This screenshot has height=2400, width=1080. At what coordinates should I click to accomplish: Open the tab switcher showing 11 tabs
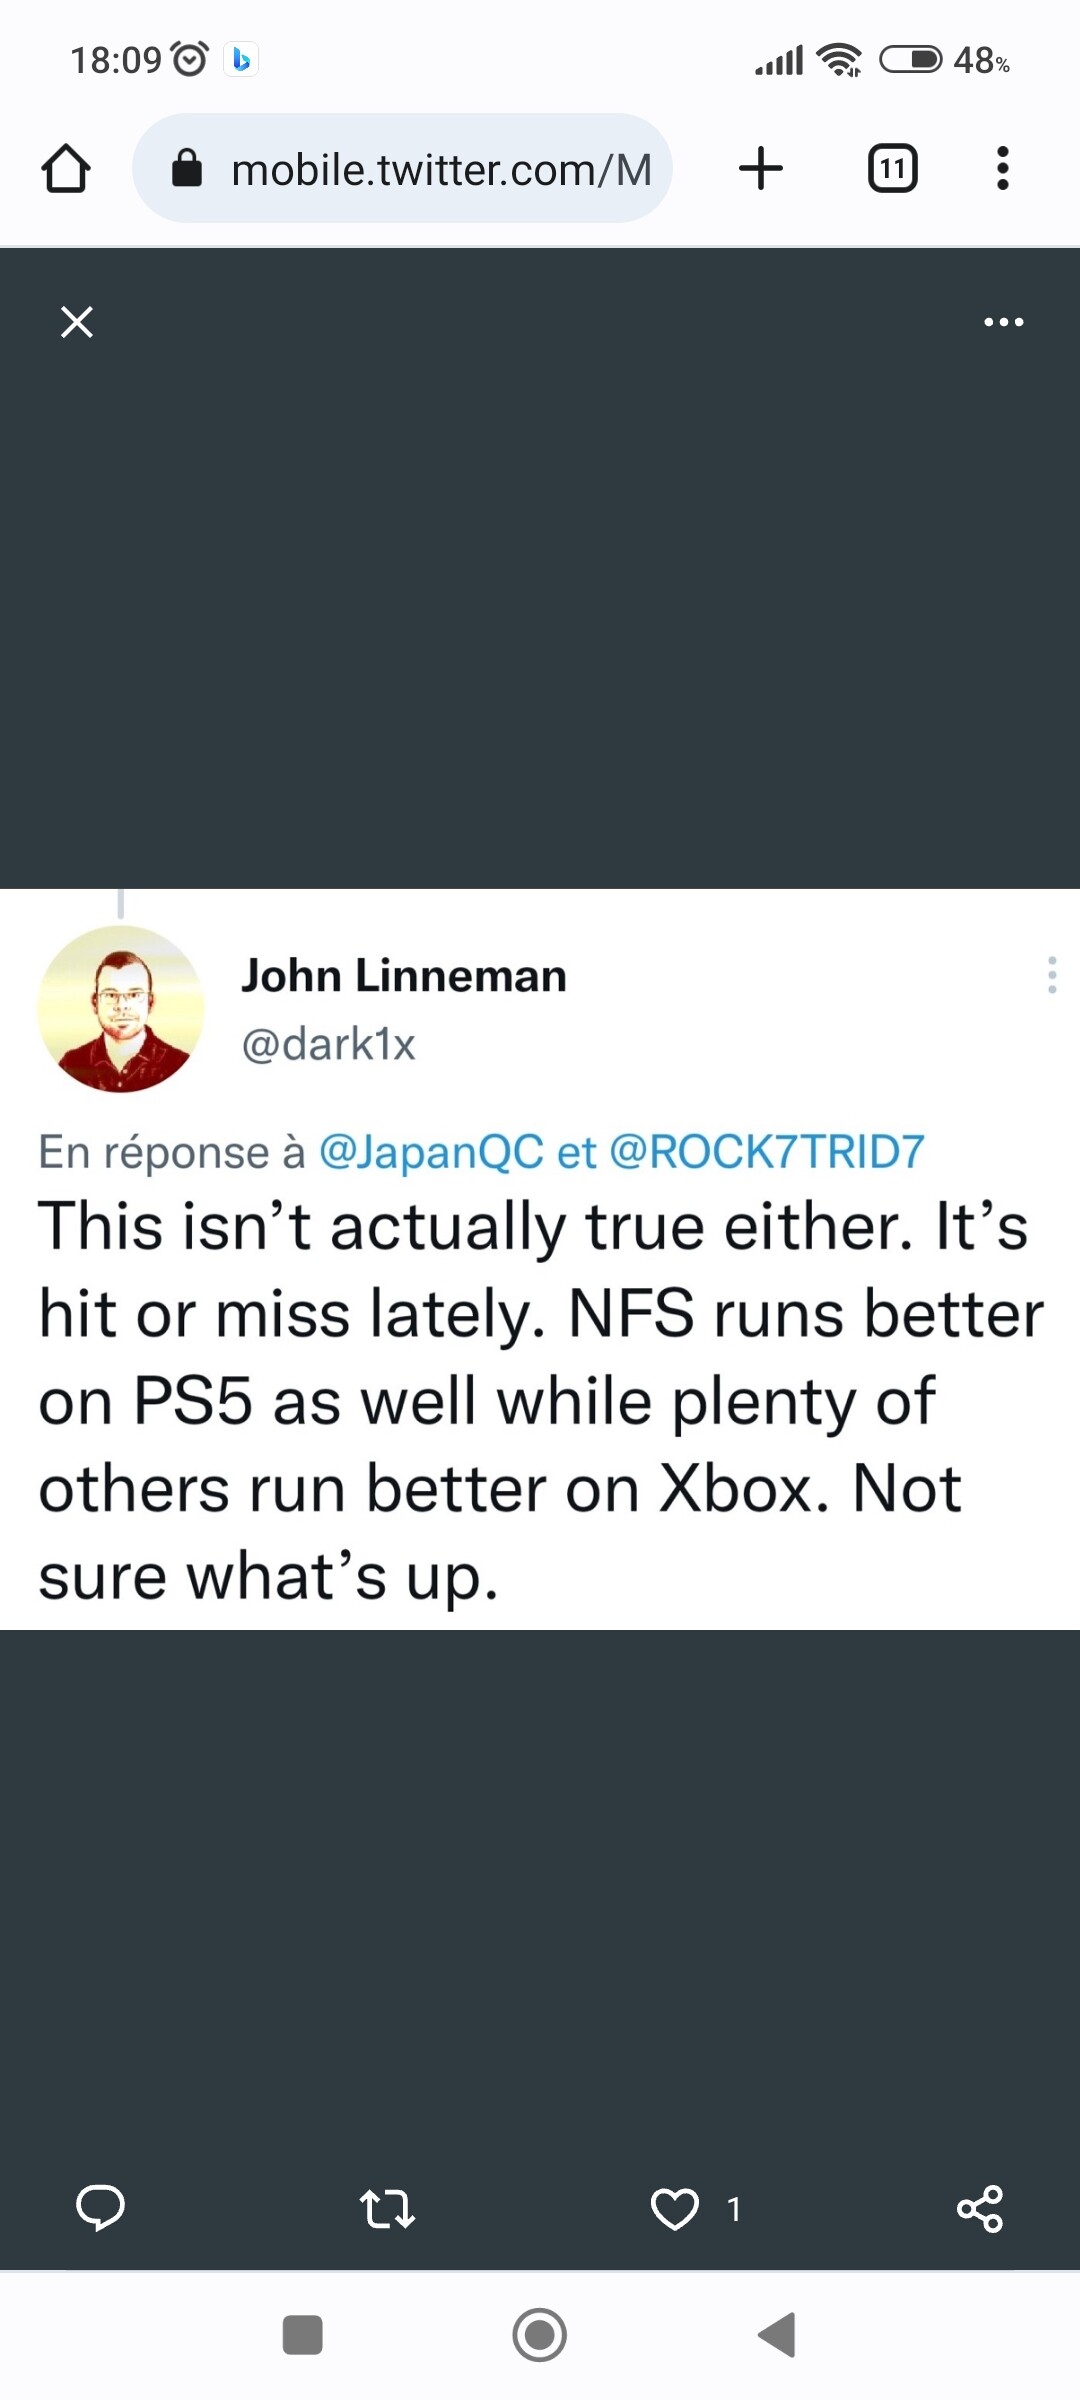pos(892,168)
